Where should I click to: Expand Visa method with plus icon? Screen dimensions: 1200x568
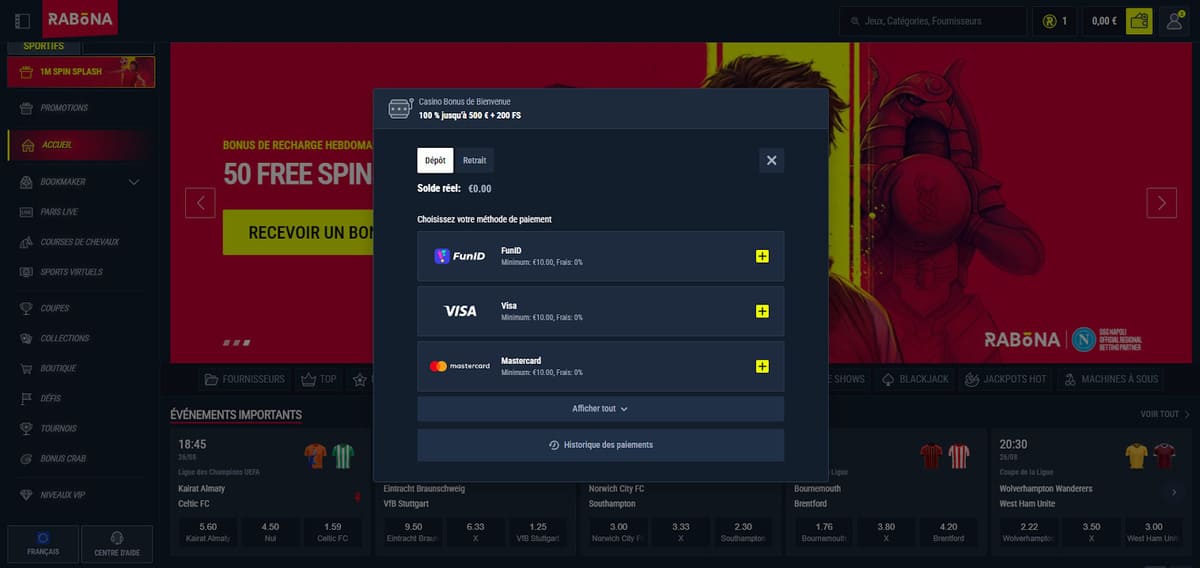(762, 312)
